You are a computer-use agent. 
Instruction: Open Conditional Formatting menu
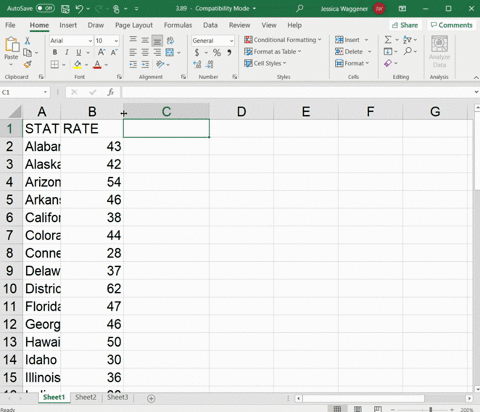pos(283,40)
